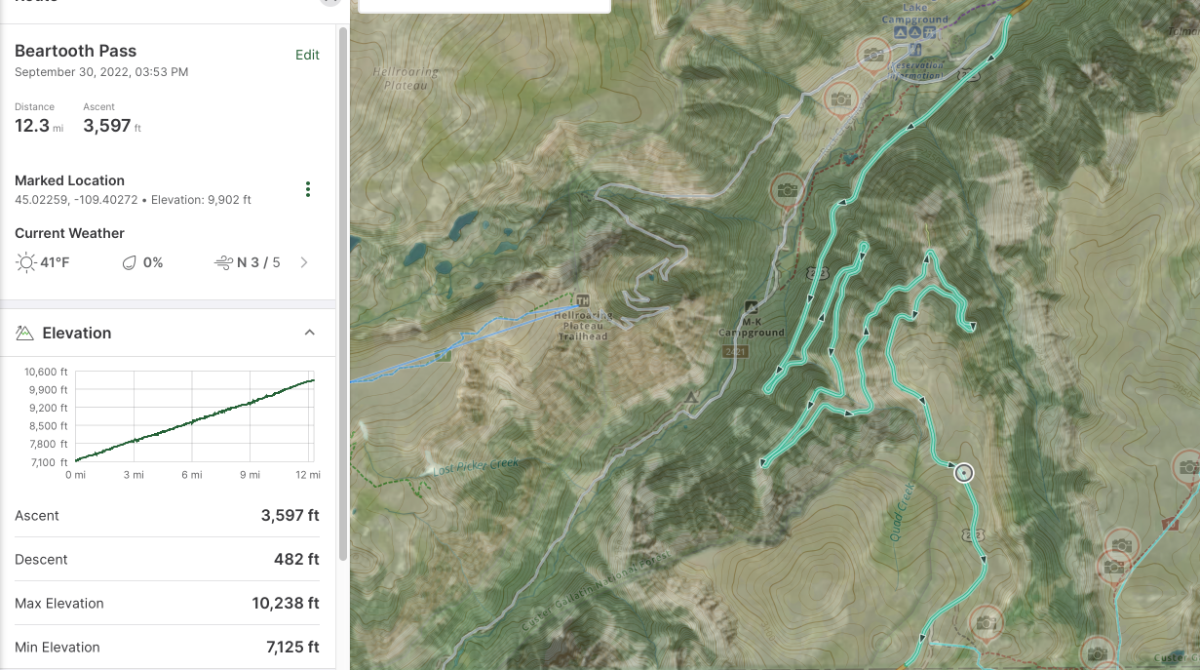Click the peak triangle icon southwest of M-K Campground
Screen dimensions: 1200x670
690,397
